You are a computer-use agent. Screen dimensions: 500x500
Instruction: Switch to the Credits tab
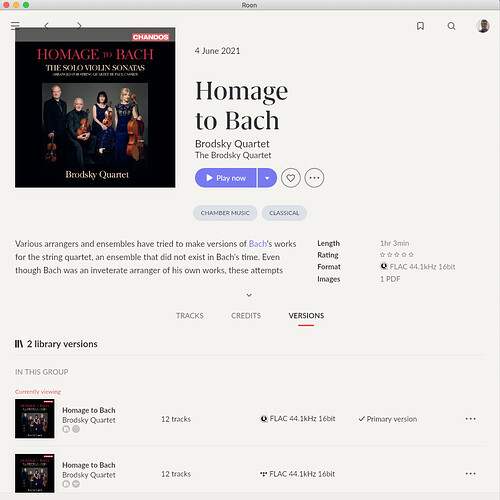(x=246, y=316)
